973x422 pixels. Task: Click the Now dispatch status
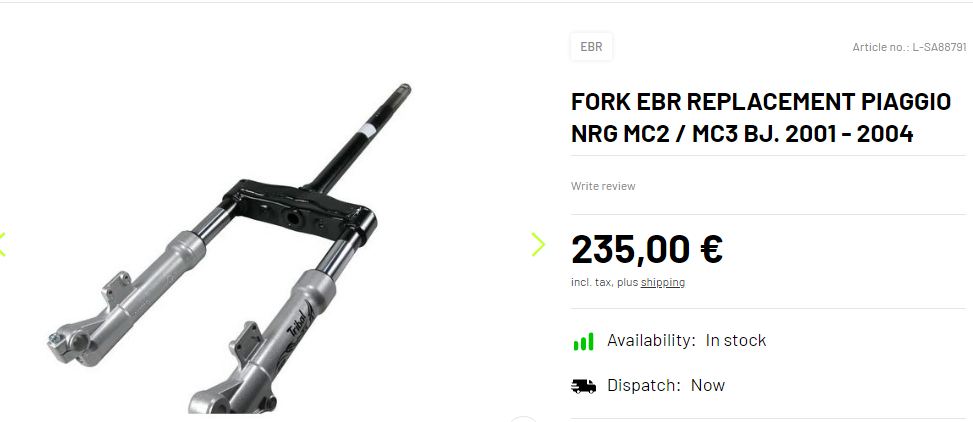tap(708, 385)
